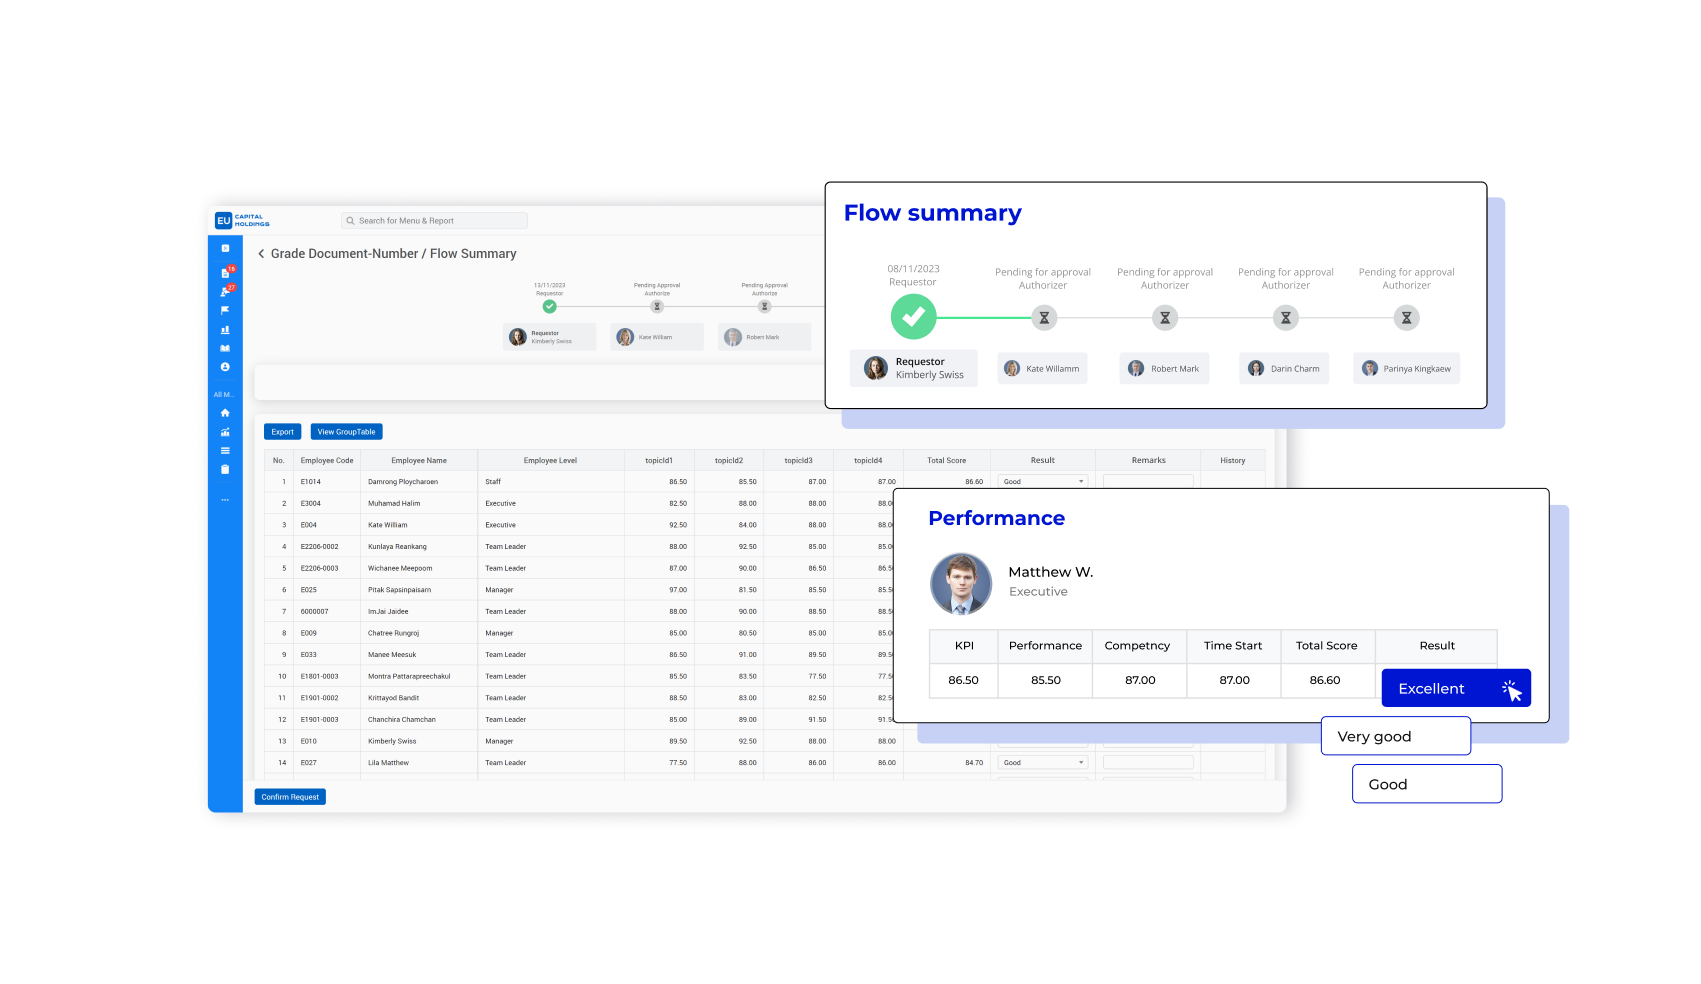Select Excellent in the result dropdown
The height and width of the screenshot is (984, 1701).
1455,688
